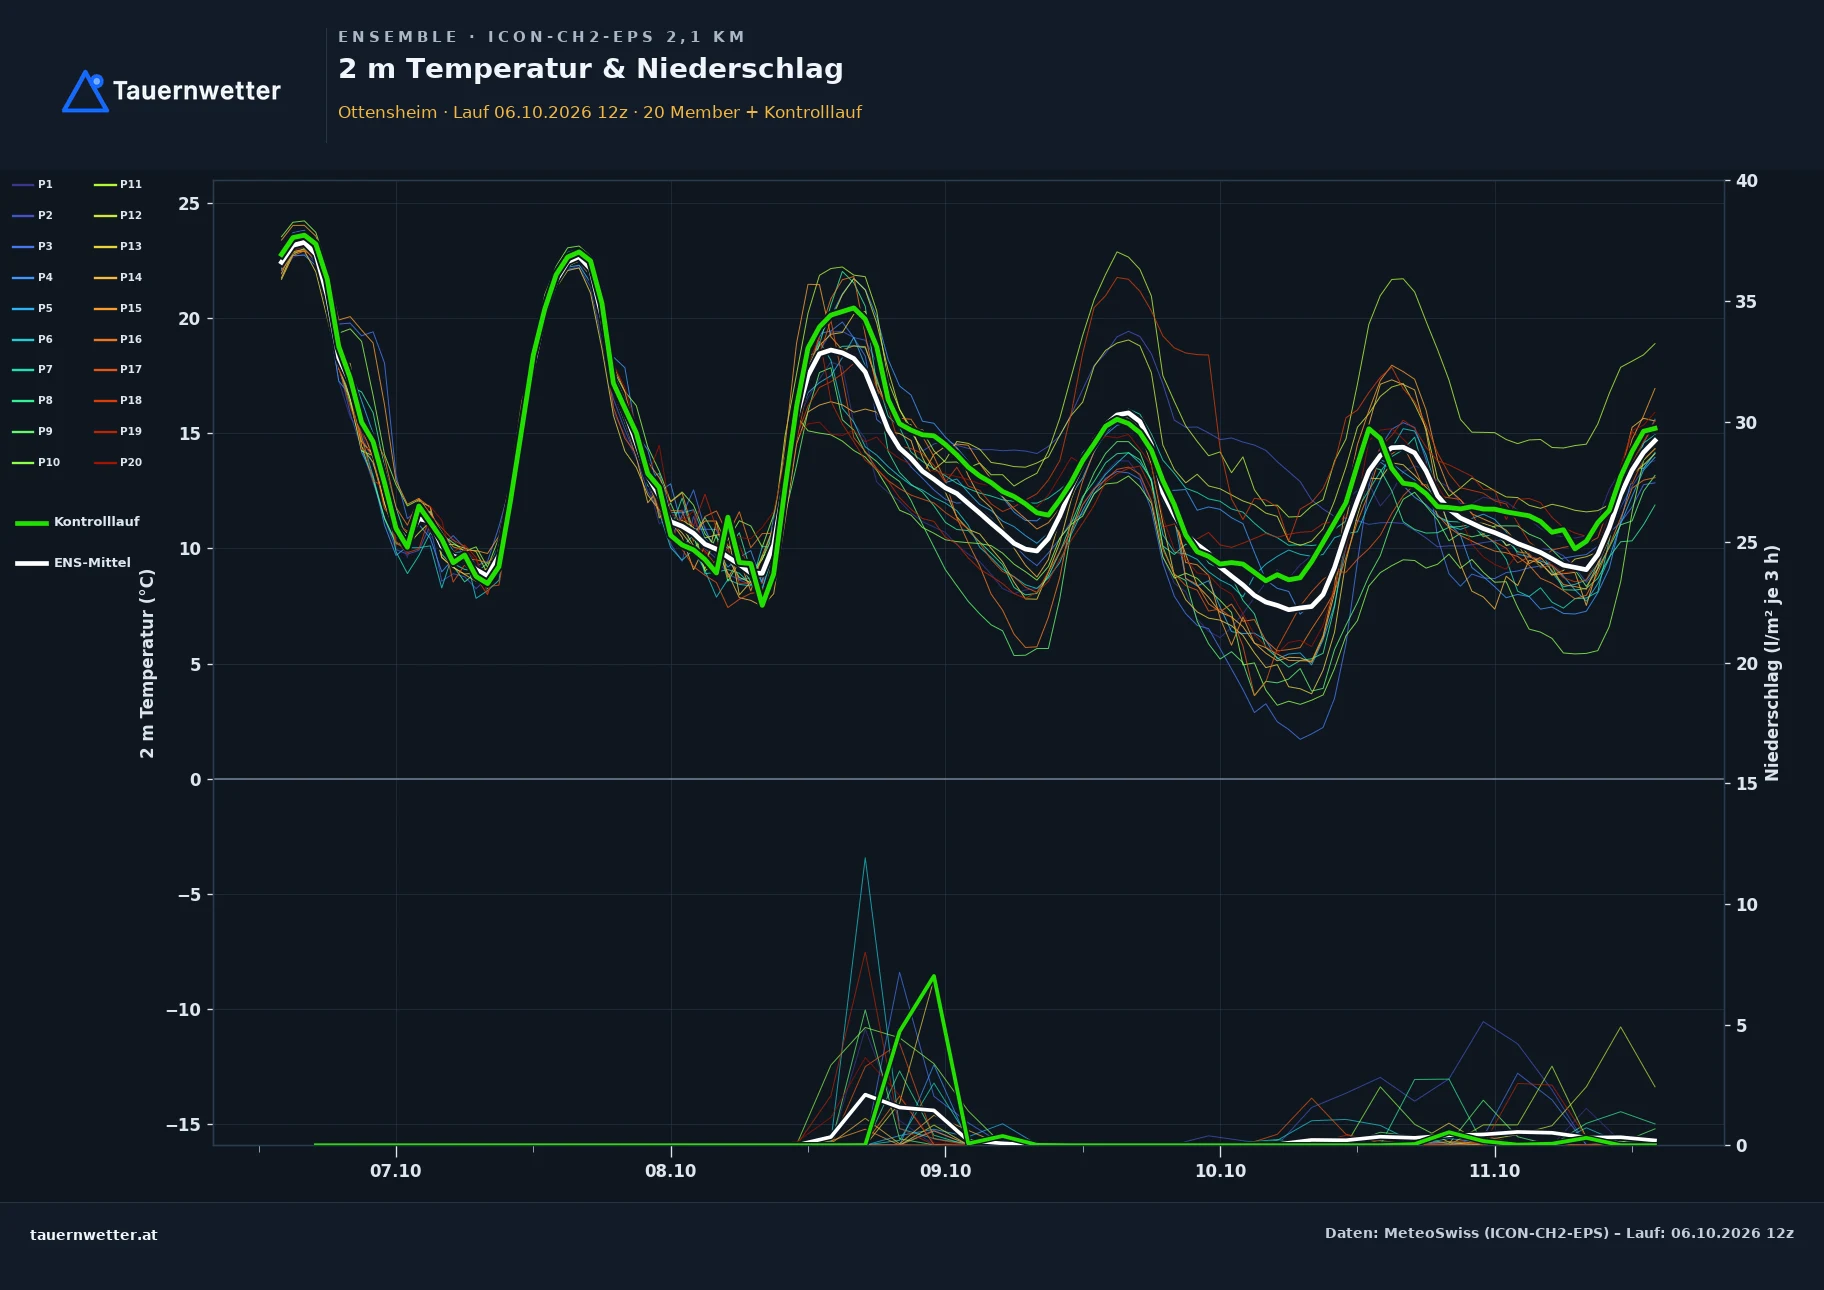Click the chart title '2 m Temperatur & Niederschlag'
The image size is (1824, 1290).
point(591,69)
